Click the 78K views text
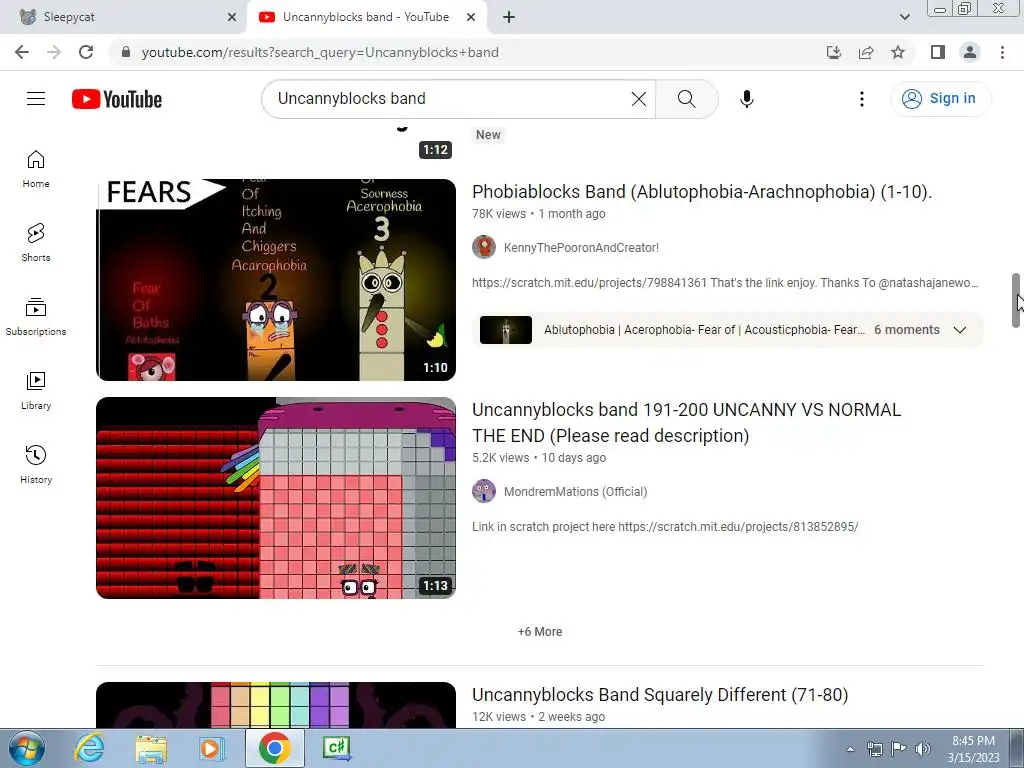 [x=499, y=214]
